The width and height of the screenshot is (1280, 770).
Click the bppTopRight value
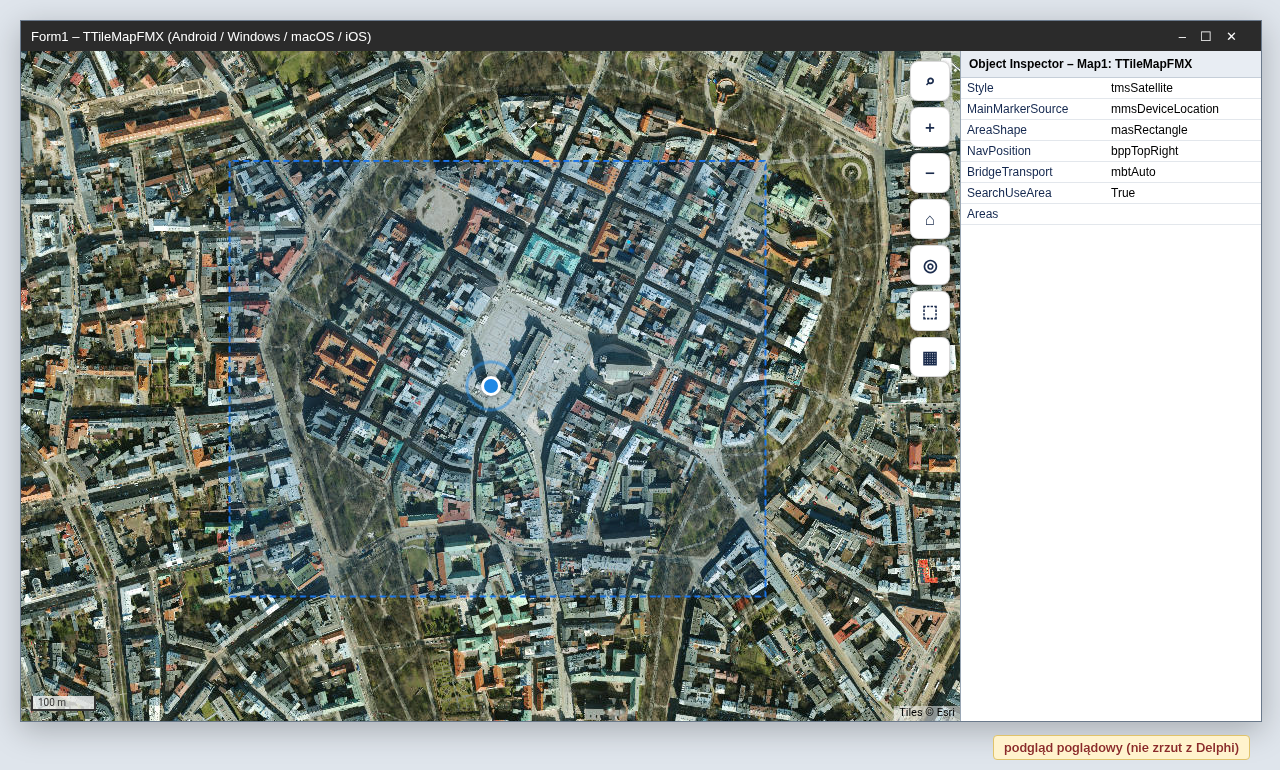click(x=1145, y=151)
